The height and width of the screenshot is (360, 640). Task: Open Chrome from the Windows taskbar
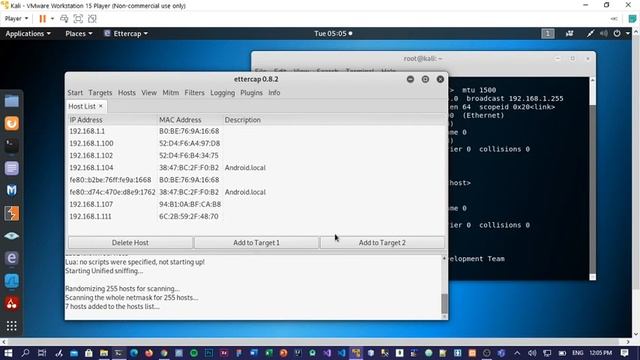[x=164, y=353]
